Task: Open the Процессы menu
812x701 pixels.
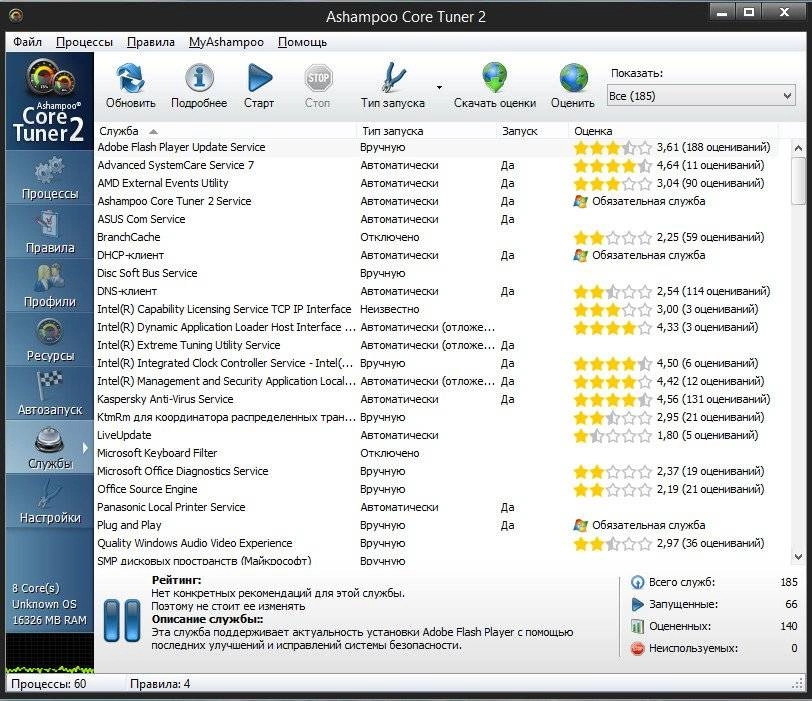Action: click(x=84, y=42)
